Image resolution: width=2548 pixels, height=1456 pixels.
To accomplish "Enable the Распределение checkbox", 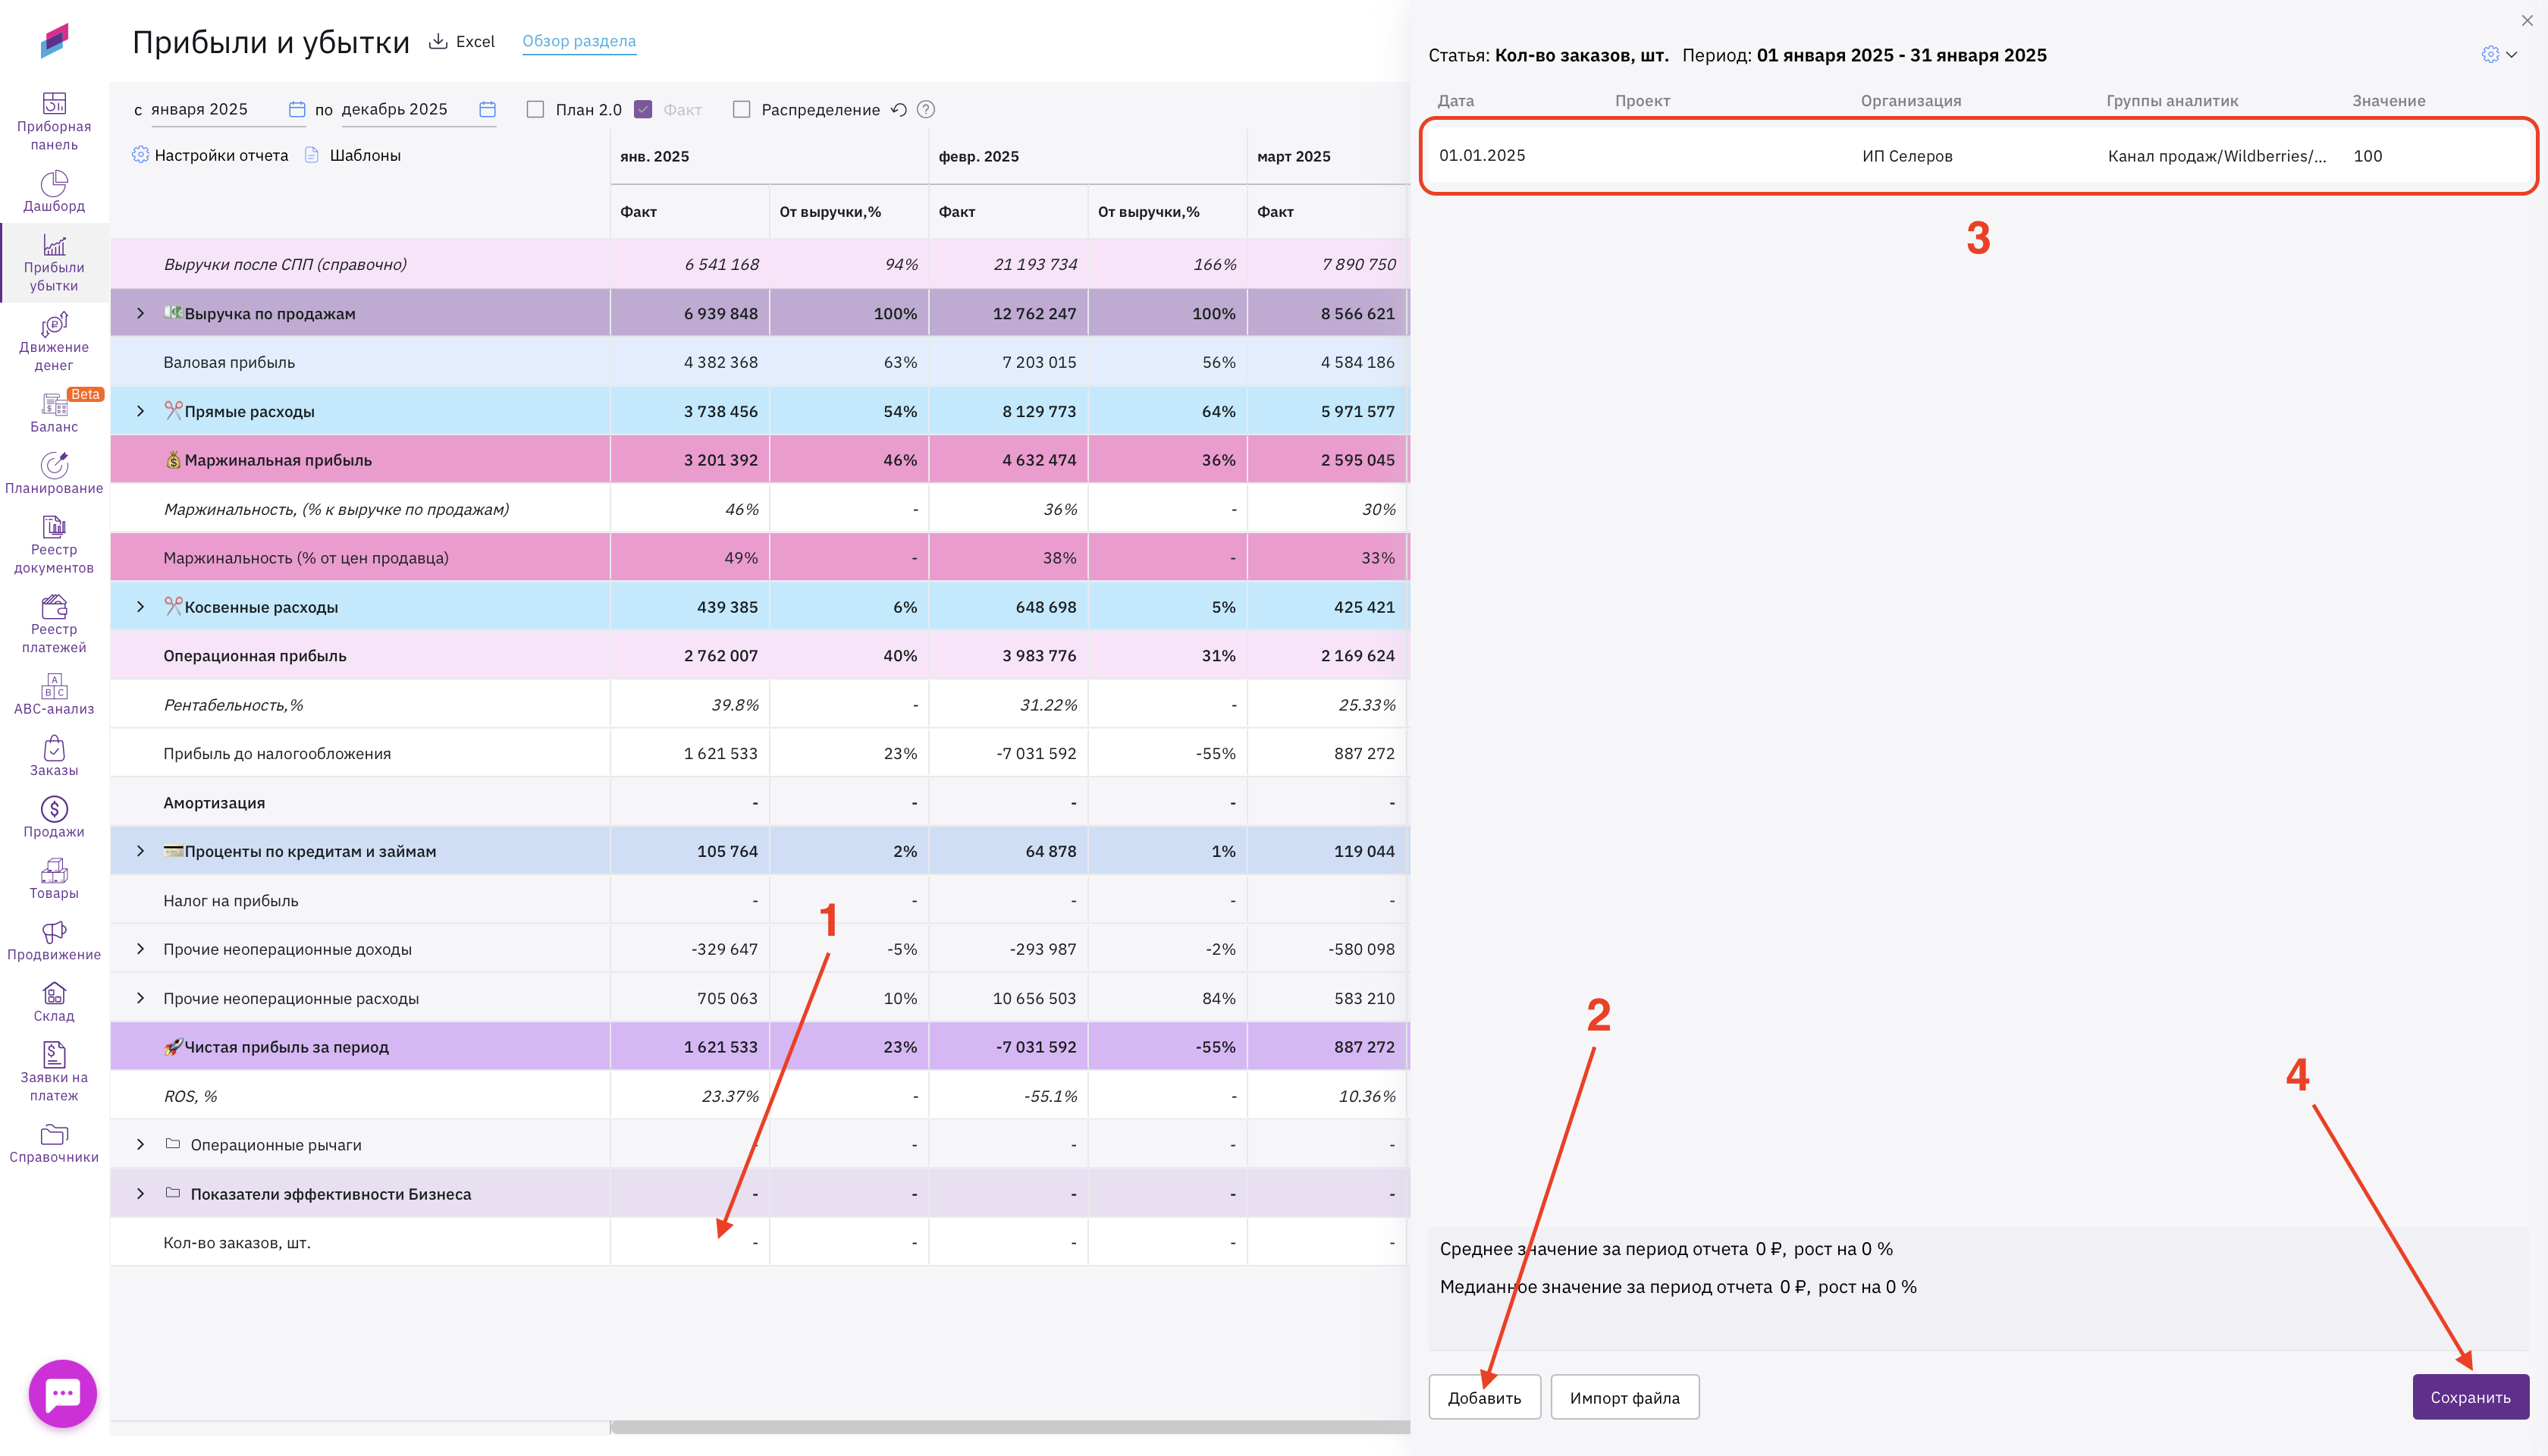I will coord(741,109).
